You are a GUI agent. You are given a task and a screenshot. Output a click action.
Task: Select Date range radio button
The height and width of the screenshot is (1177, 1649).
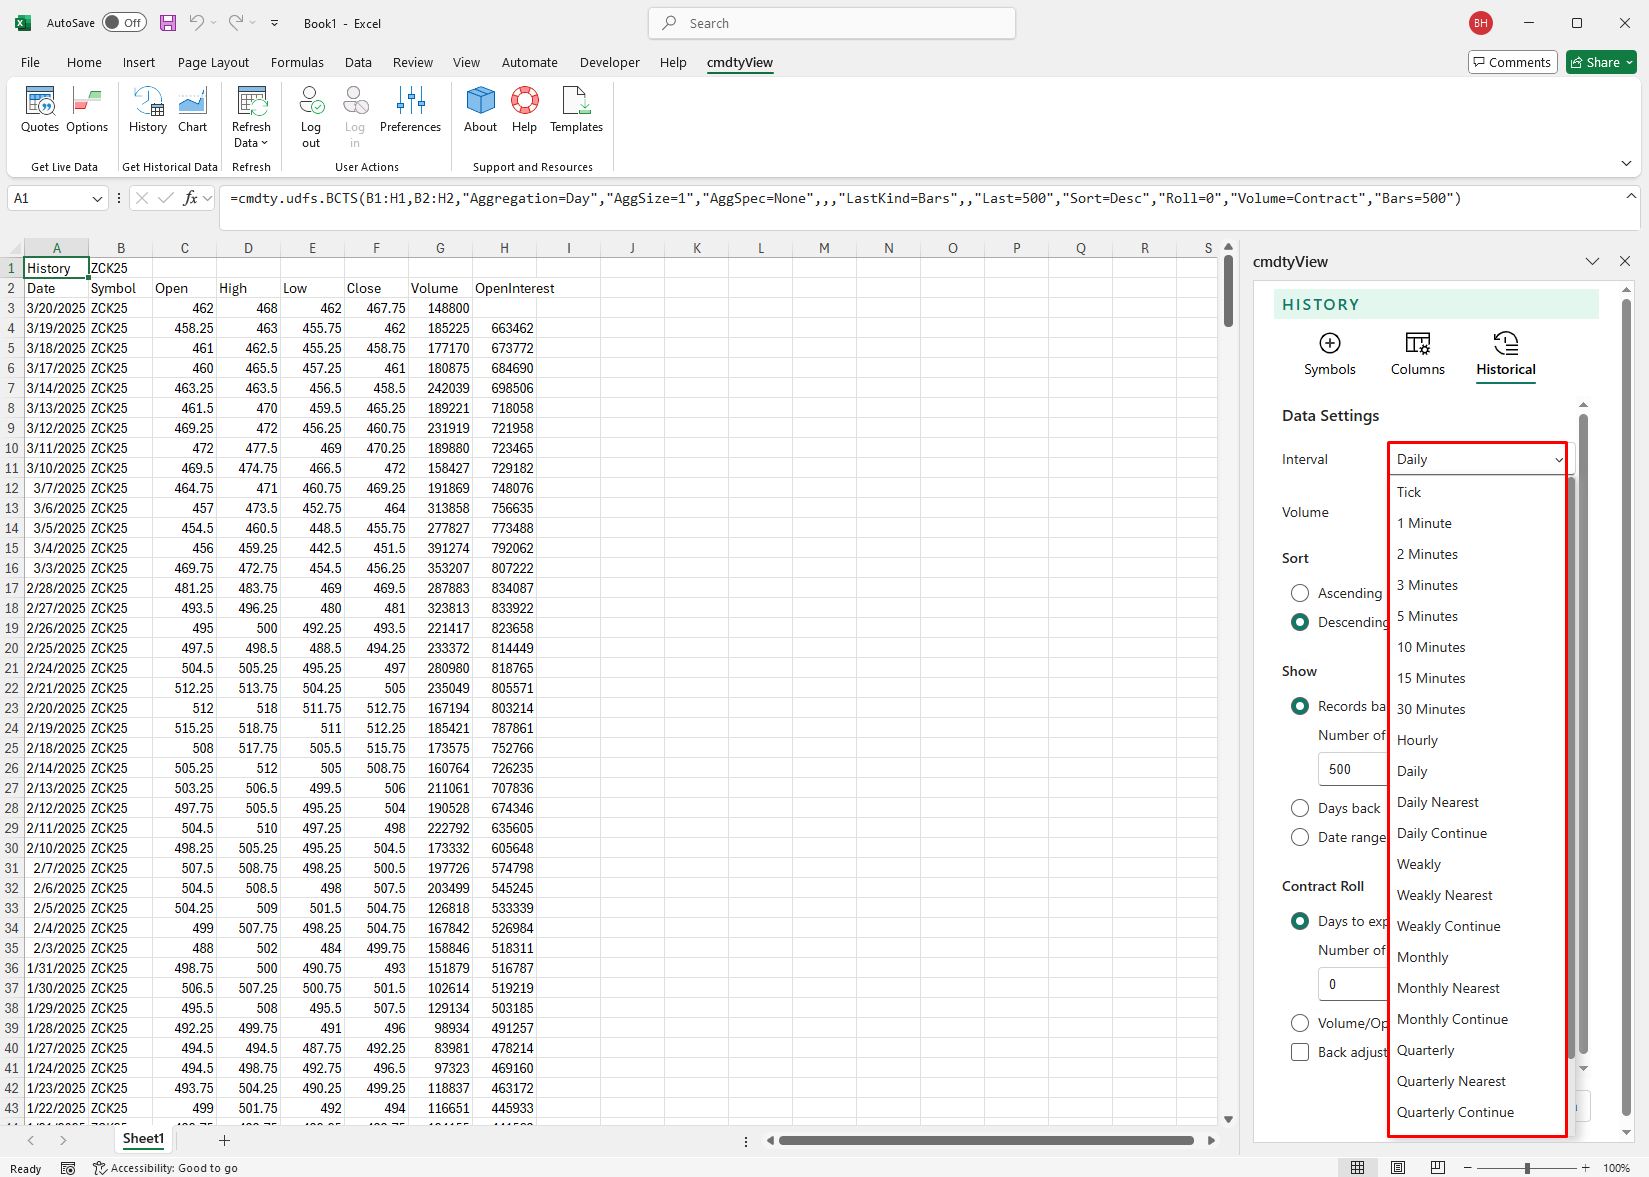click(x=1300, y=837)
